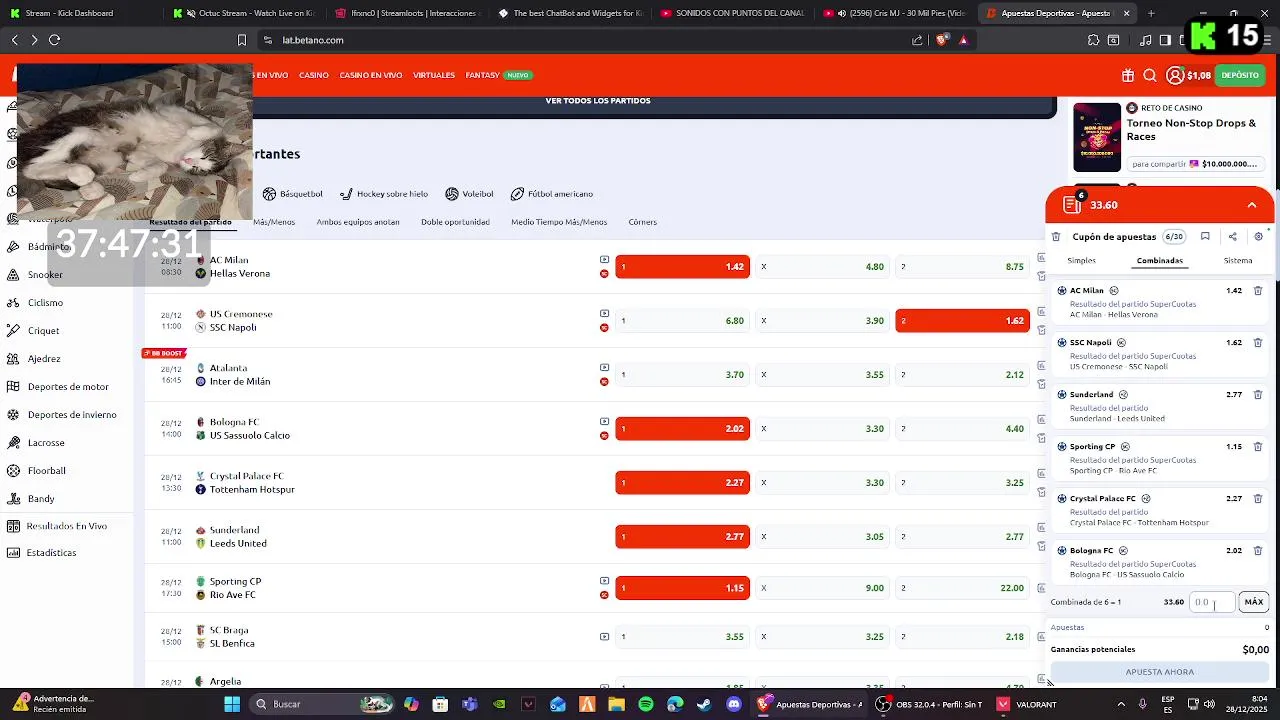The image size is (1280, 720).
Task: Click the APUESTA AHORA button
Action: click(x=1160, y=672)
